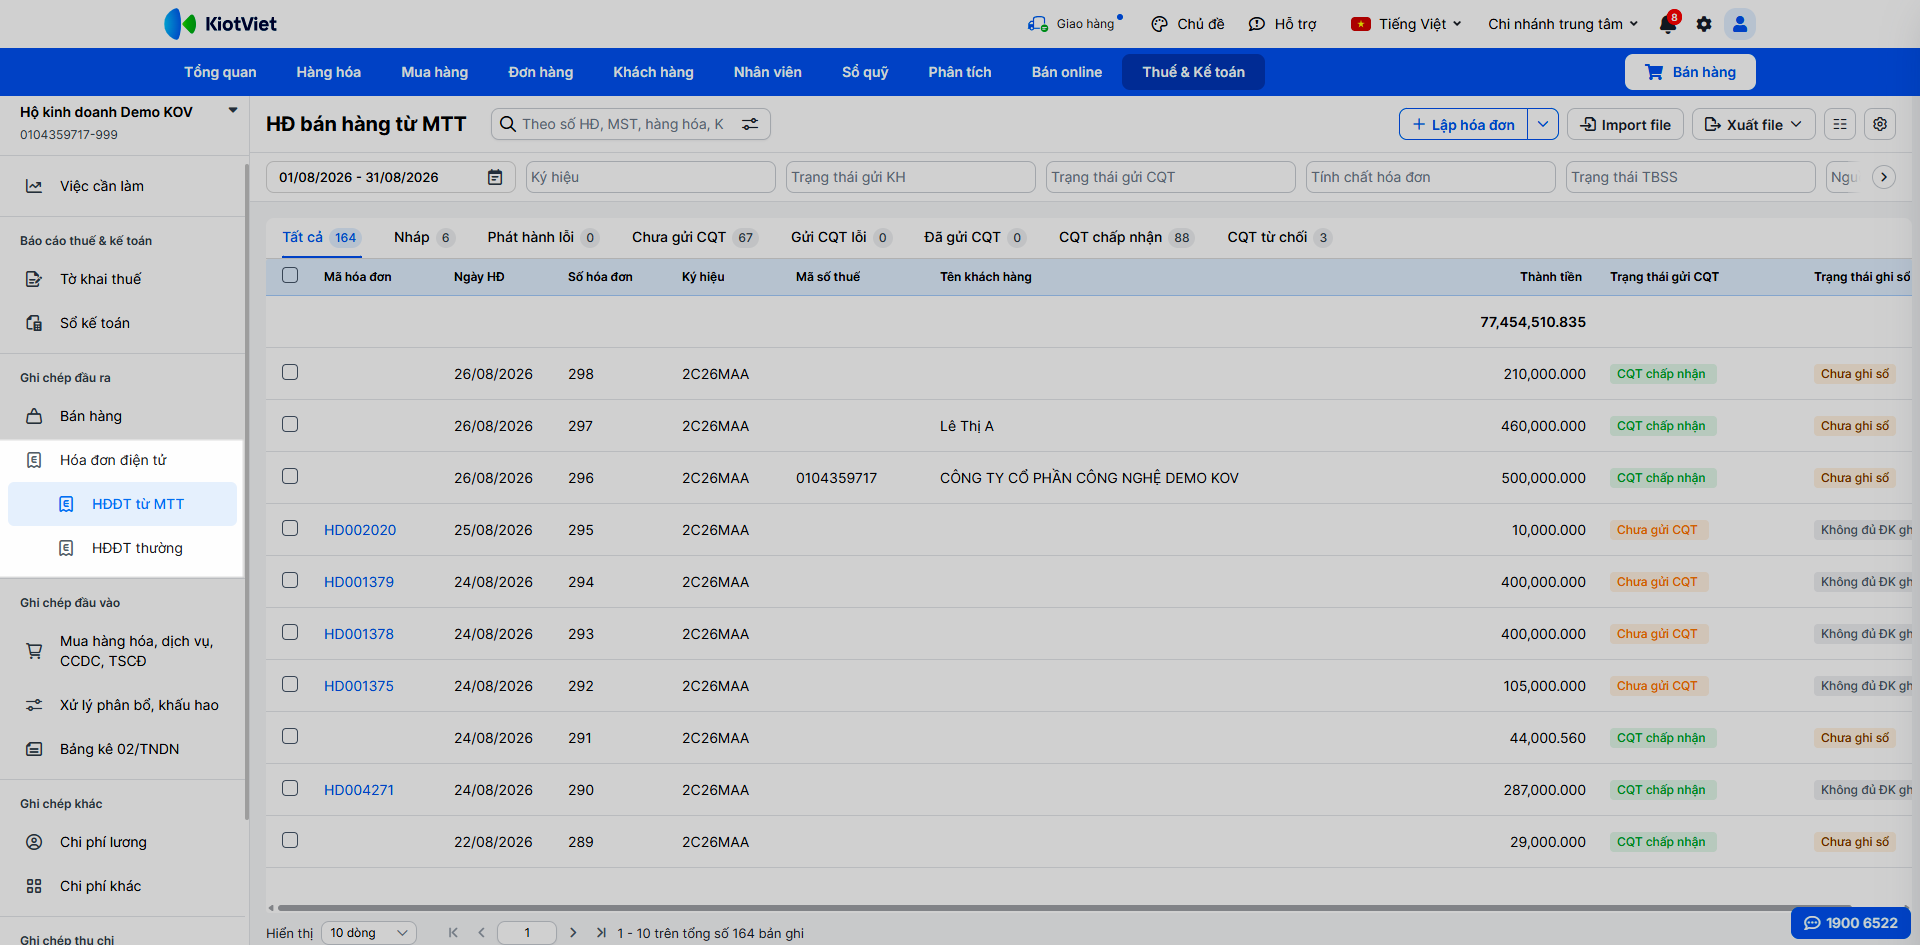Check the row checkbox for HD002020
The width and height of the screenshot is (1920, 945).
tap(290, 528)
